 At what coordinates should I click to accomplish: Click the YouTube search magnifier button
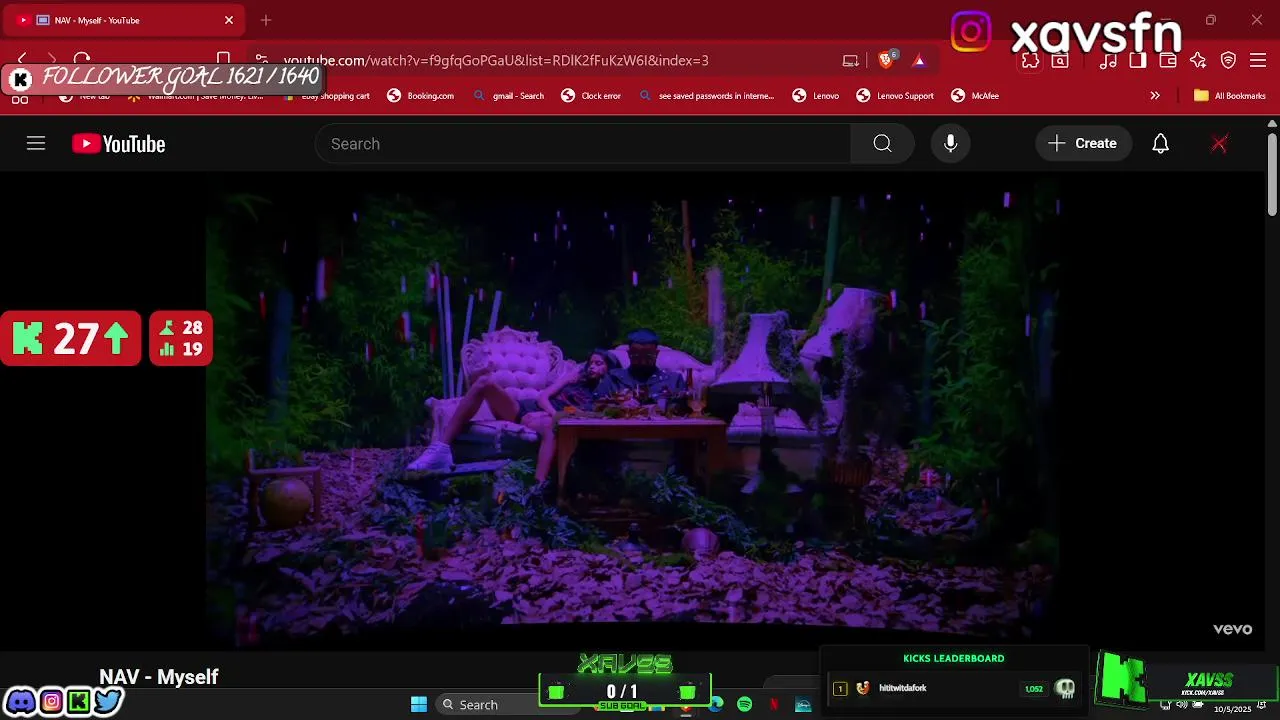pos(882,144)
